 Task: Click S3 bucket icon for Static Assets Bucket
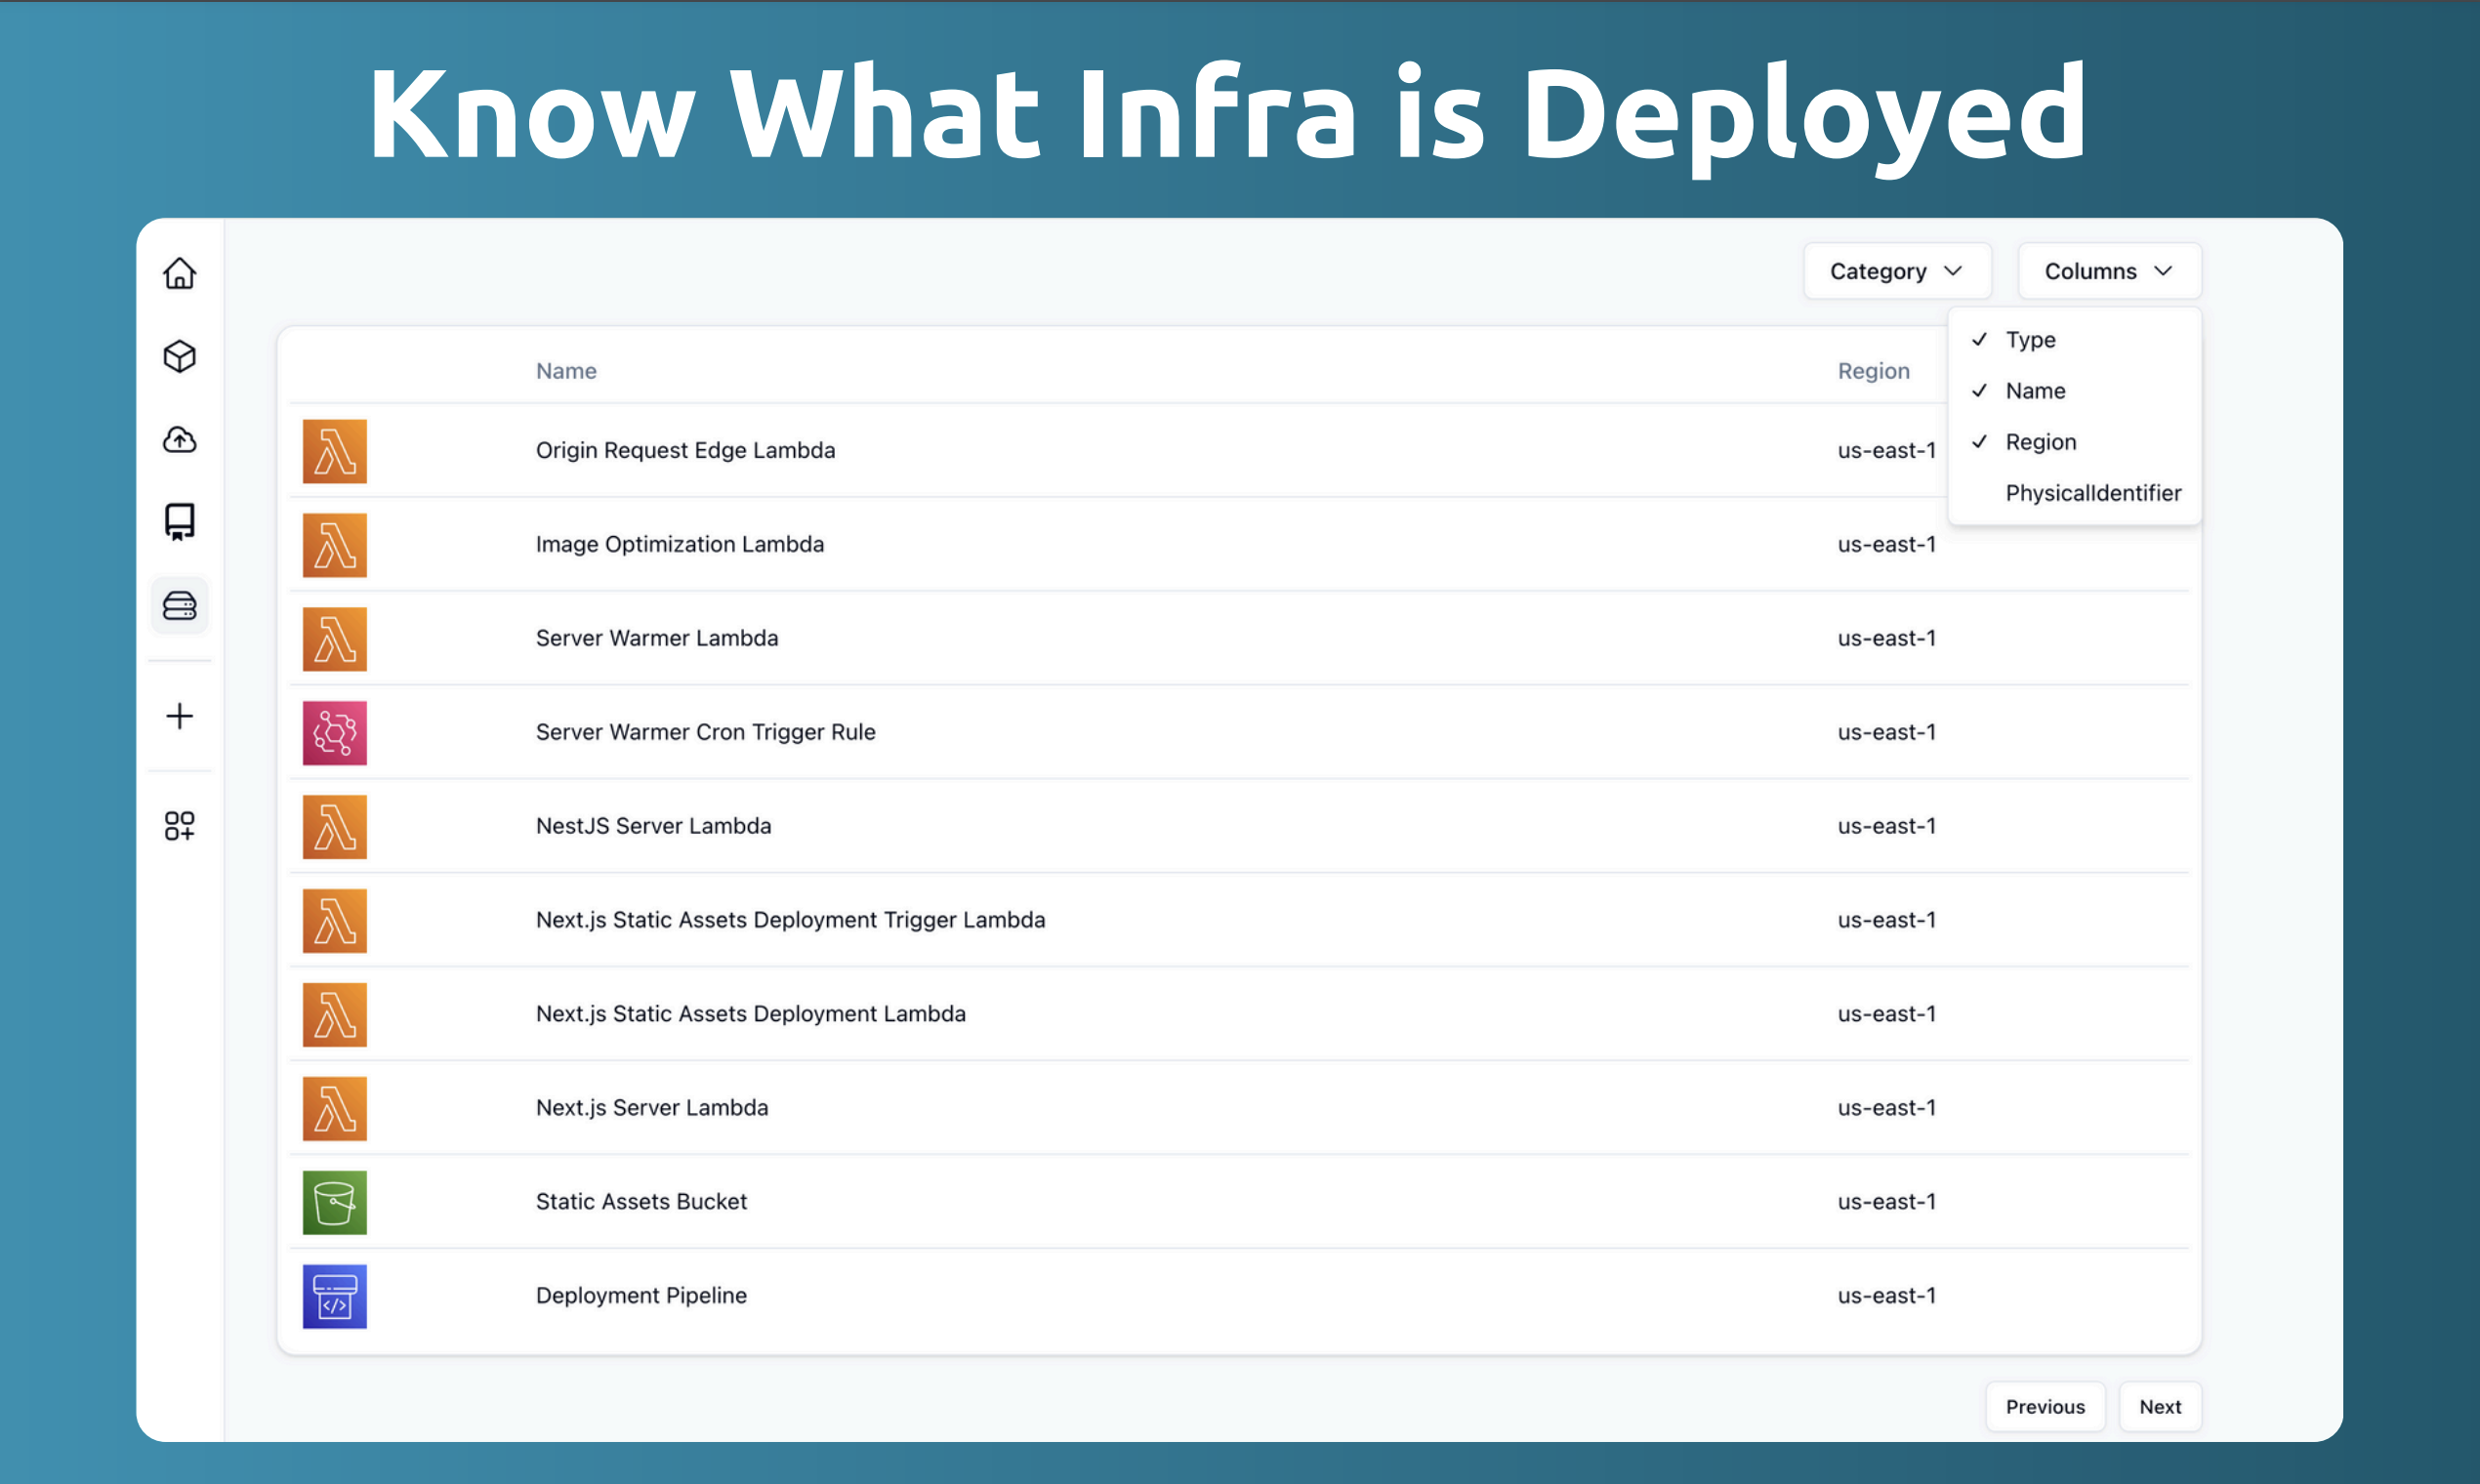(335, 1203)
